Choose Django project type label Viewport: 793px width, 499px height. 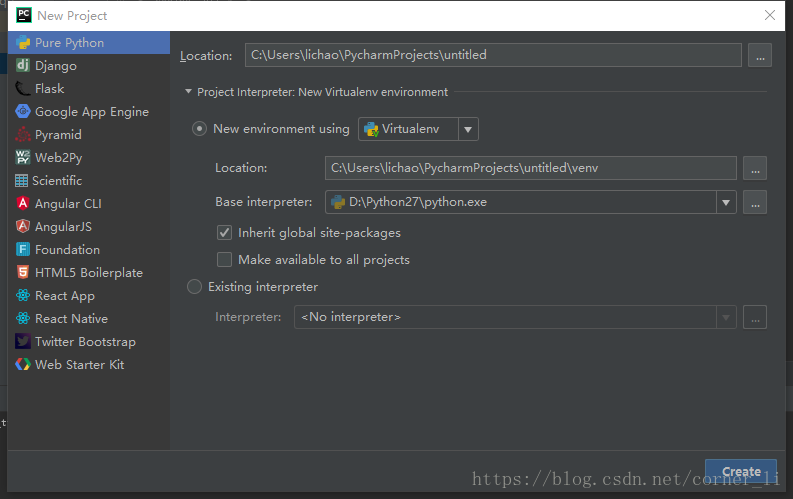coord(56,66)
